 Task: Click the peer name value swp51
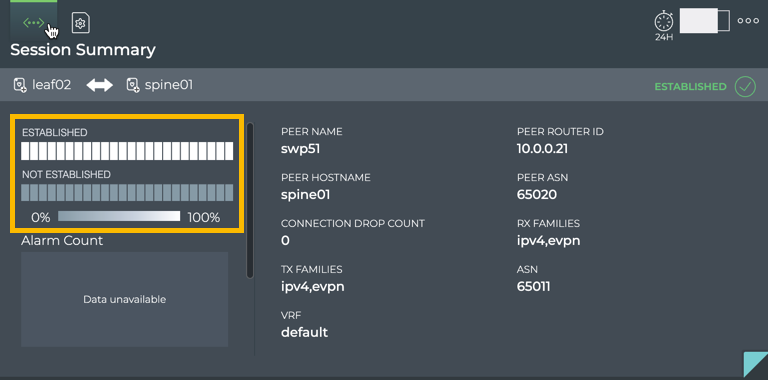[x=300, y=149]
